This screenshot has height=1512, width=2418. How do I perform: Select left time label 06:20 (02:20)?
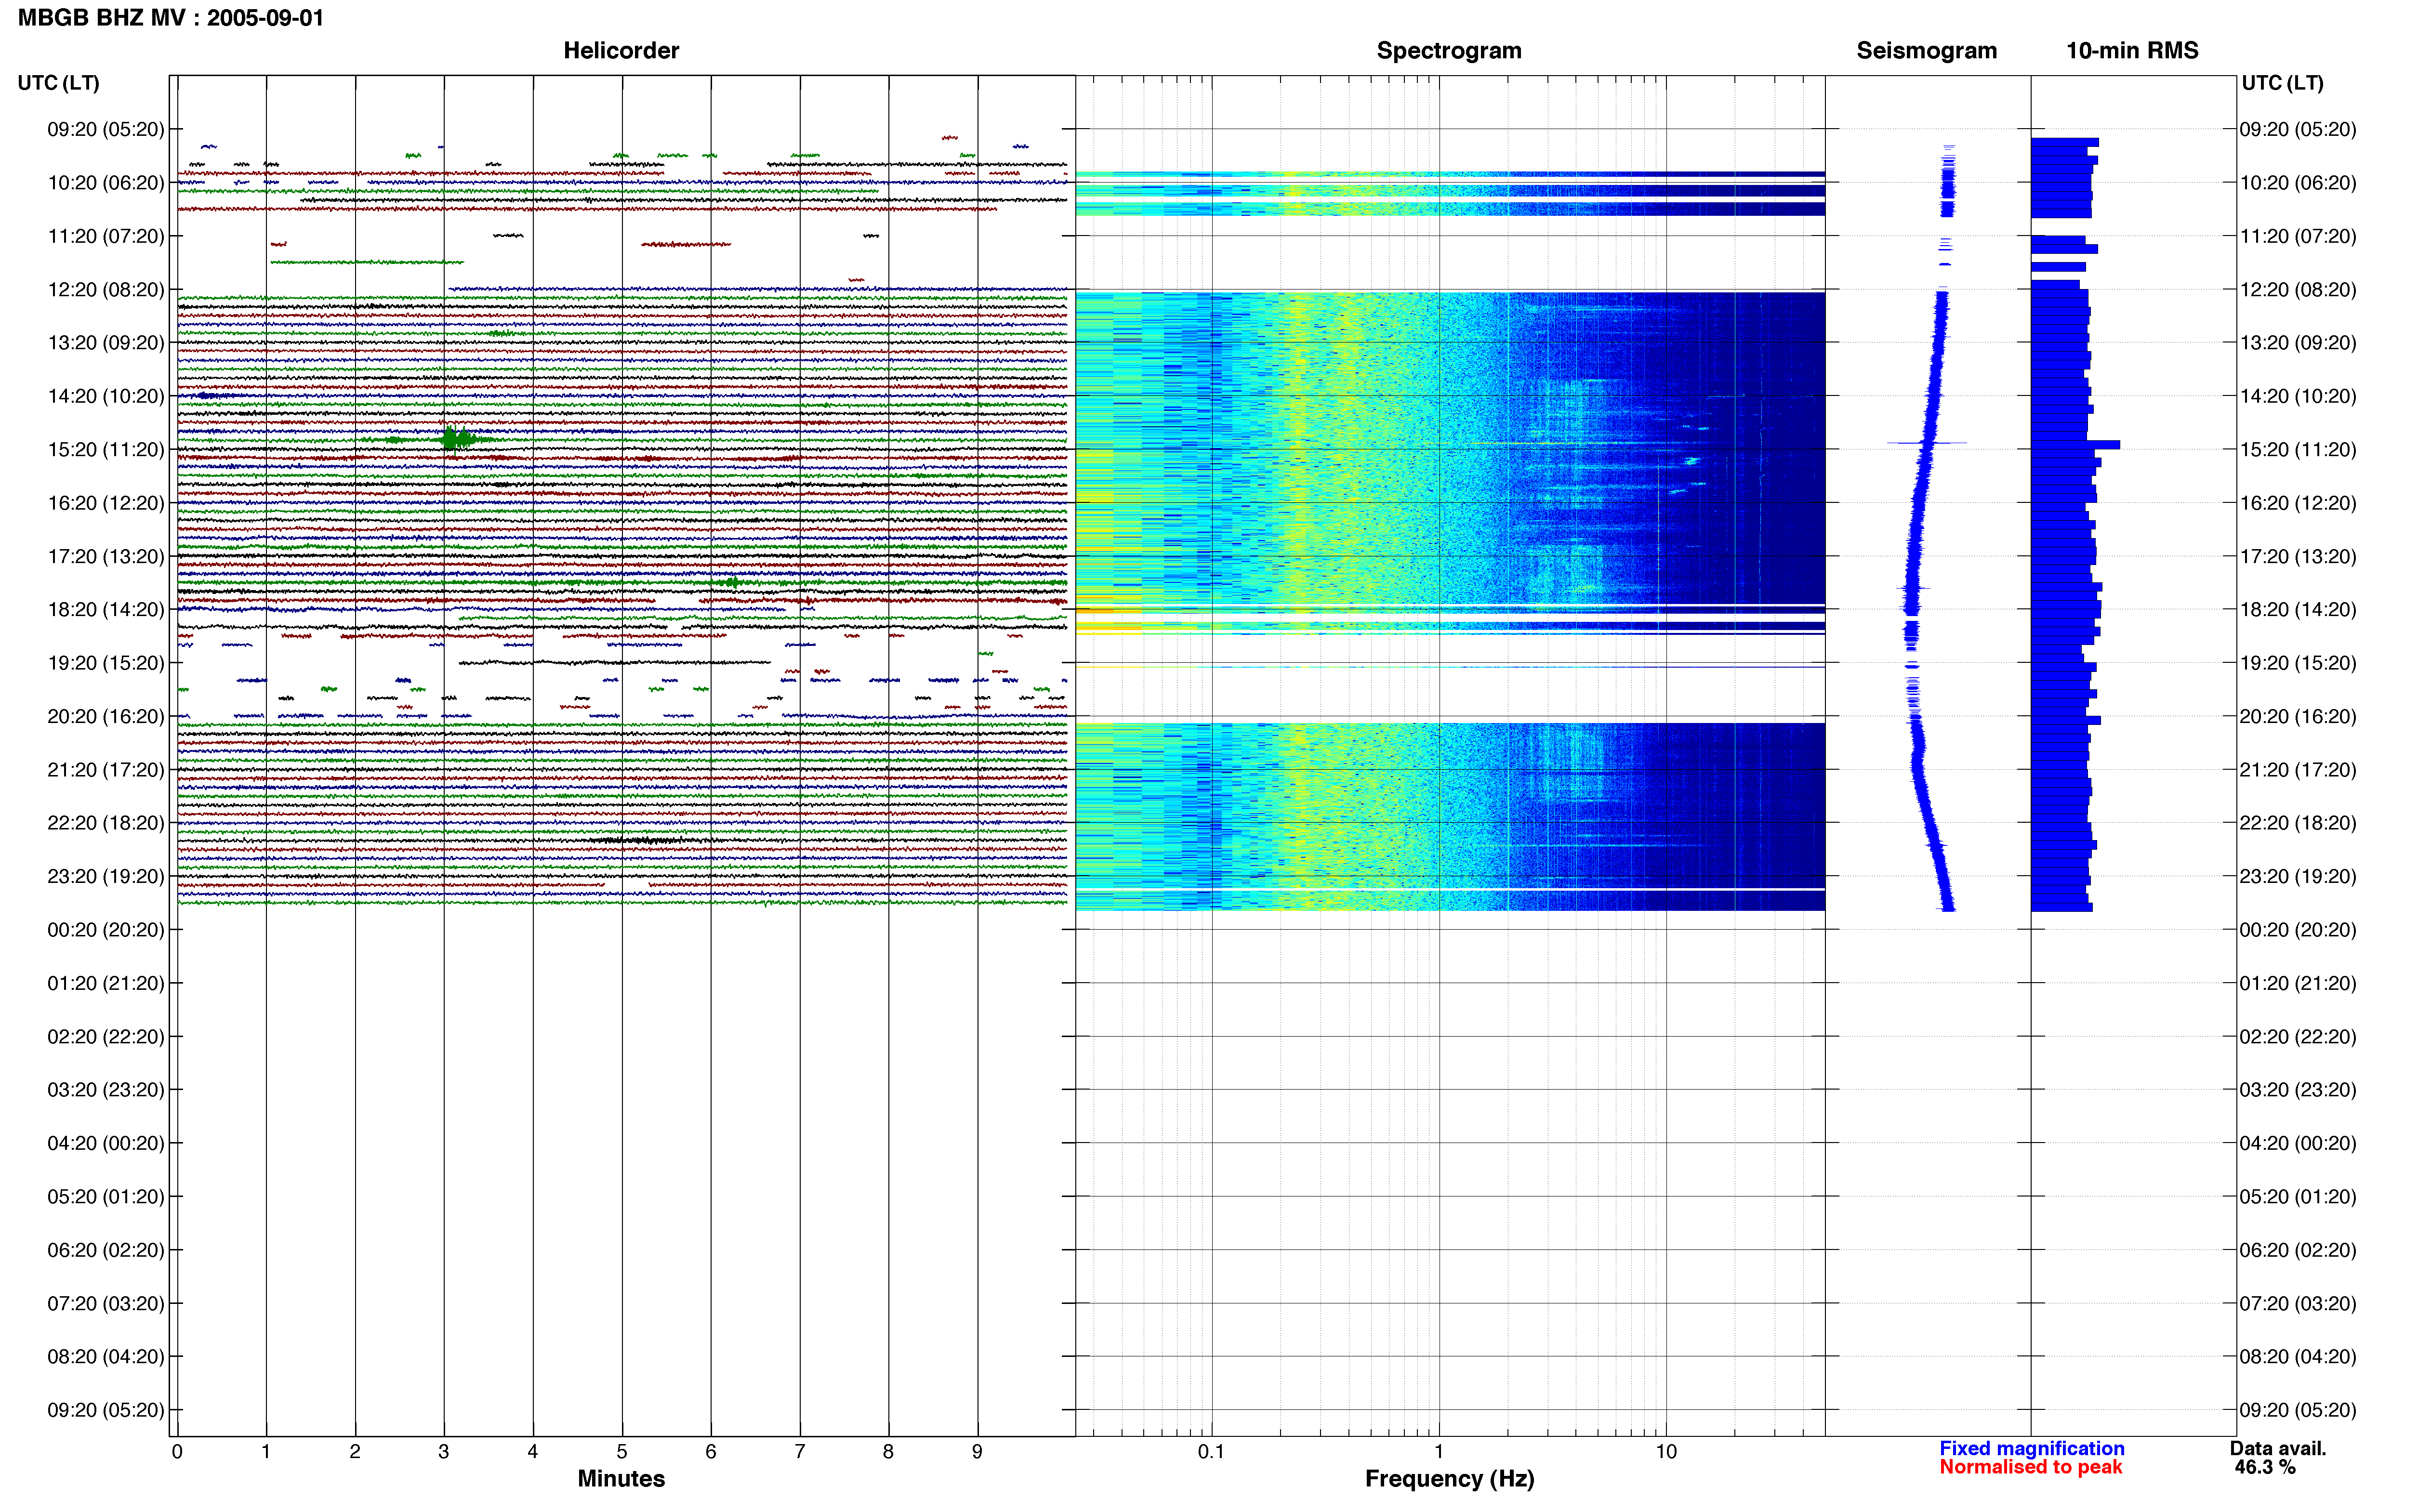click(x=106, y=1249)
